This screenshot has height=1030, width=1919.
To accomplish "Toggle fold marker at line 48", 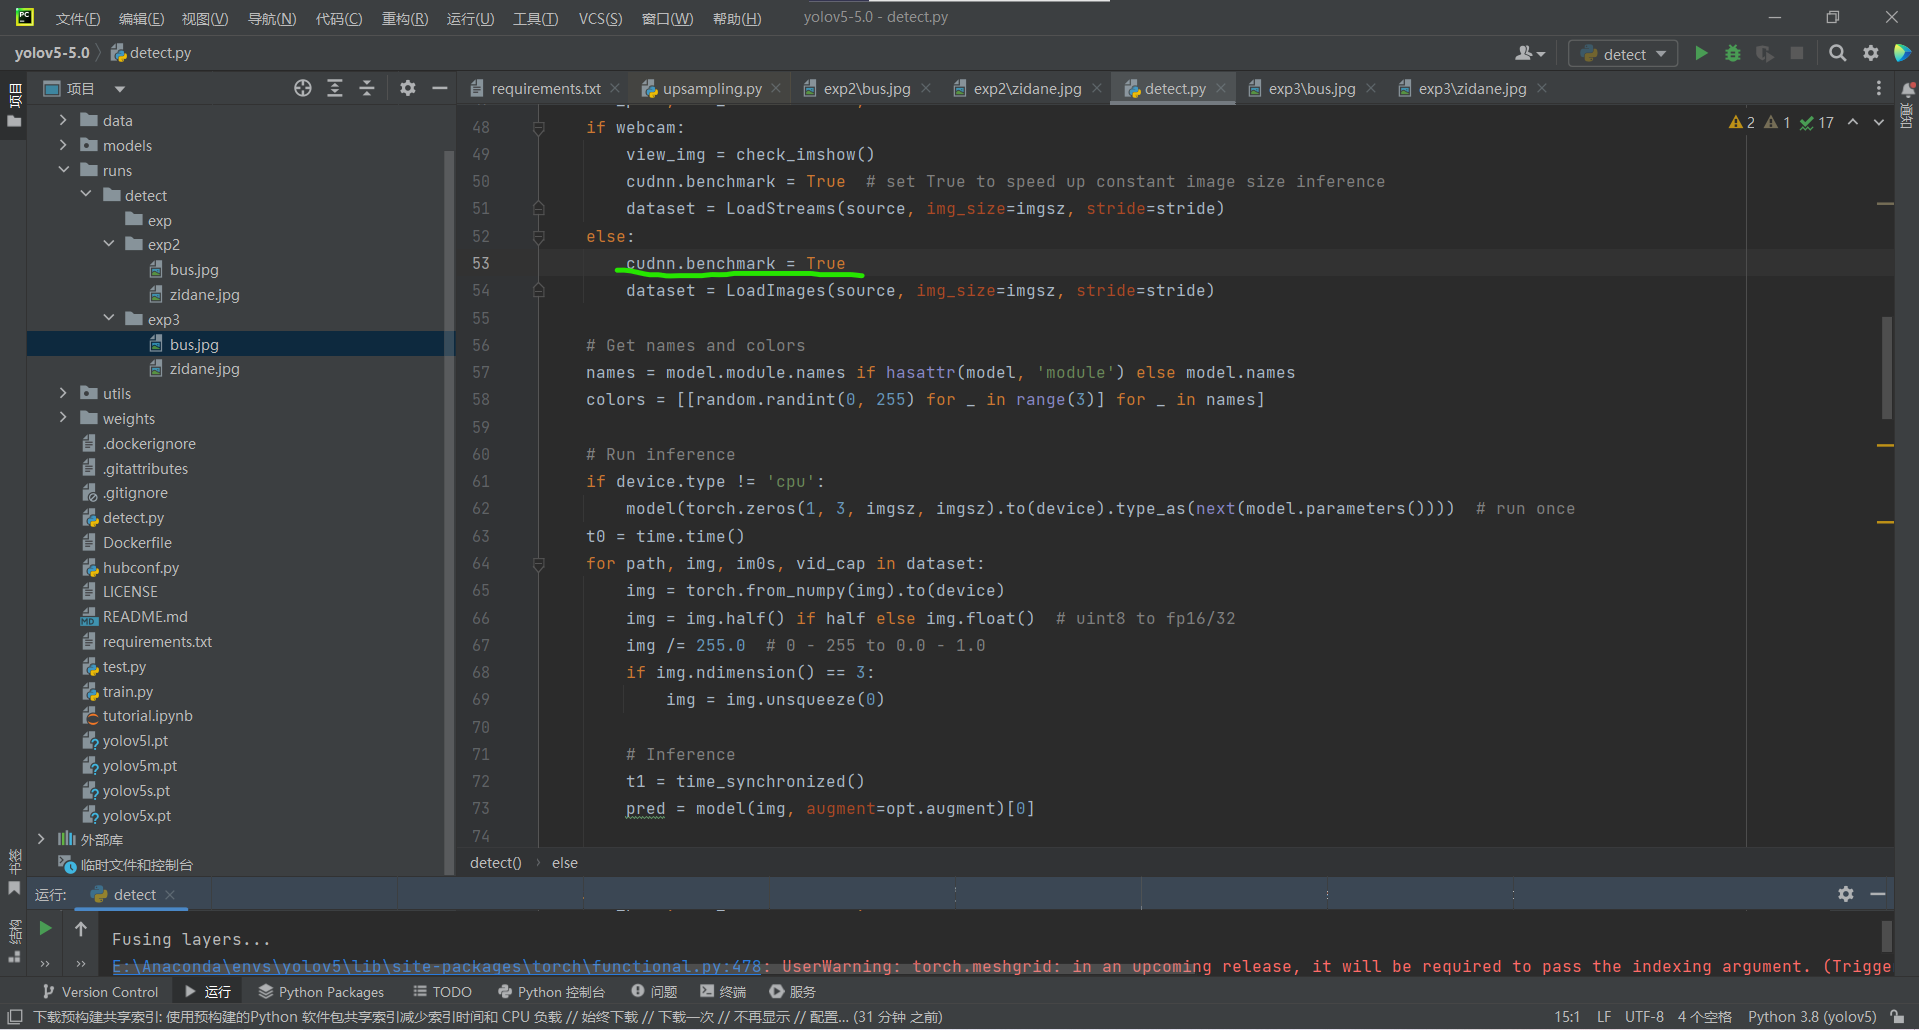I will coord(538,128).
